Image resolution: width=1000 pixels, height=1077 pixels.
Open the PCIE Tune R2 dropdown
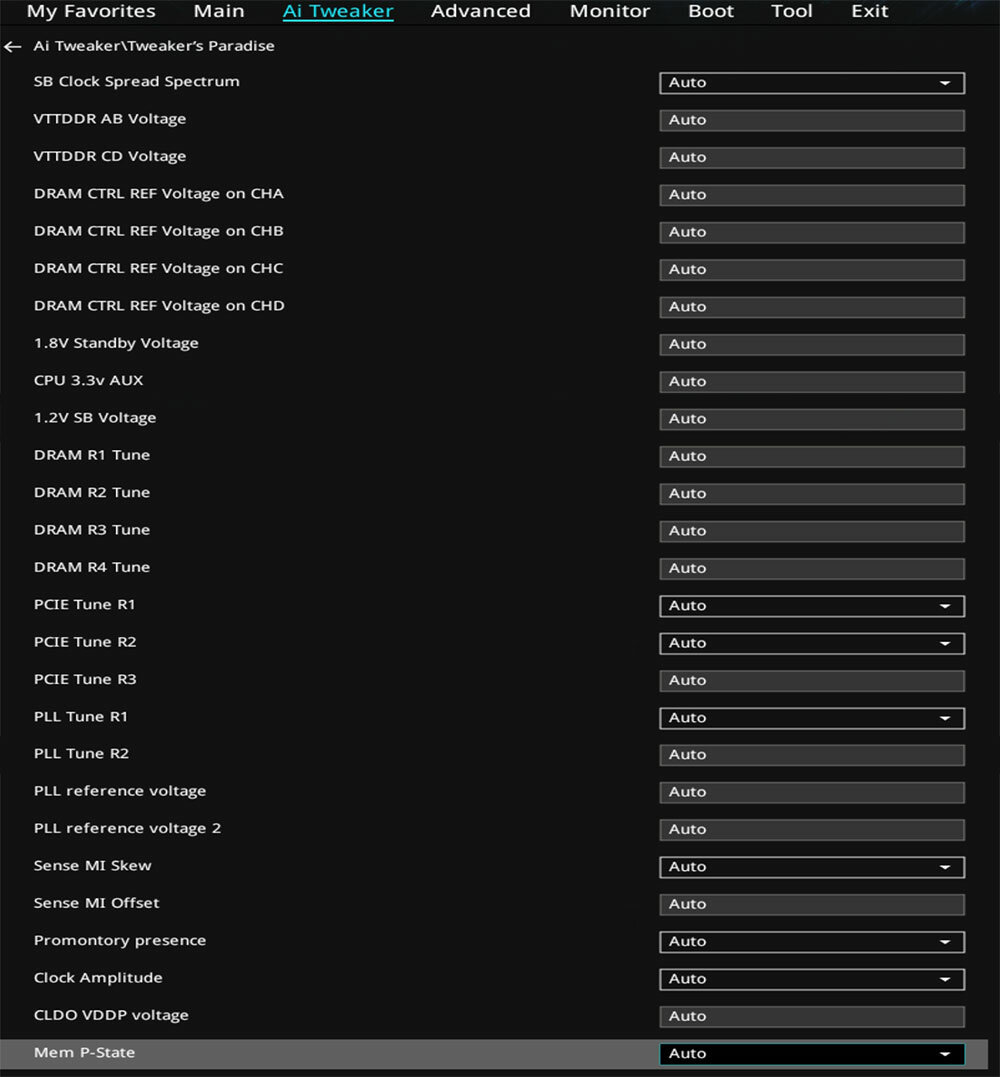pyautogui.click(x=812, y=644)
